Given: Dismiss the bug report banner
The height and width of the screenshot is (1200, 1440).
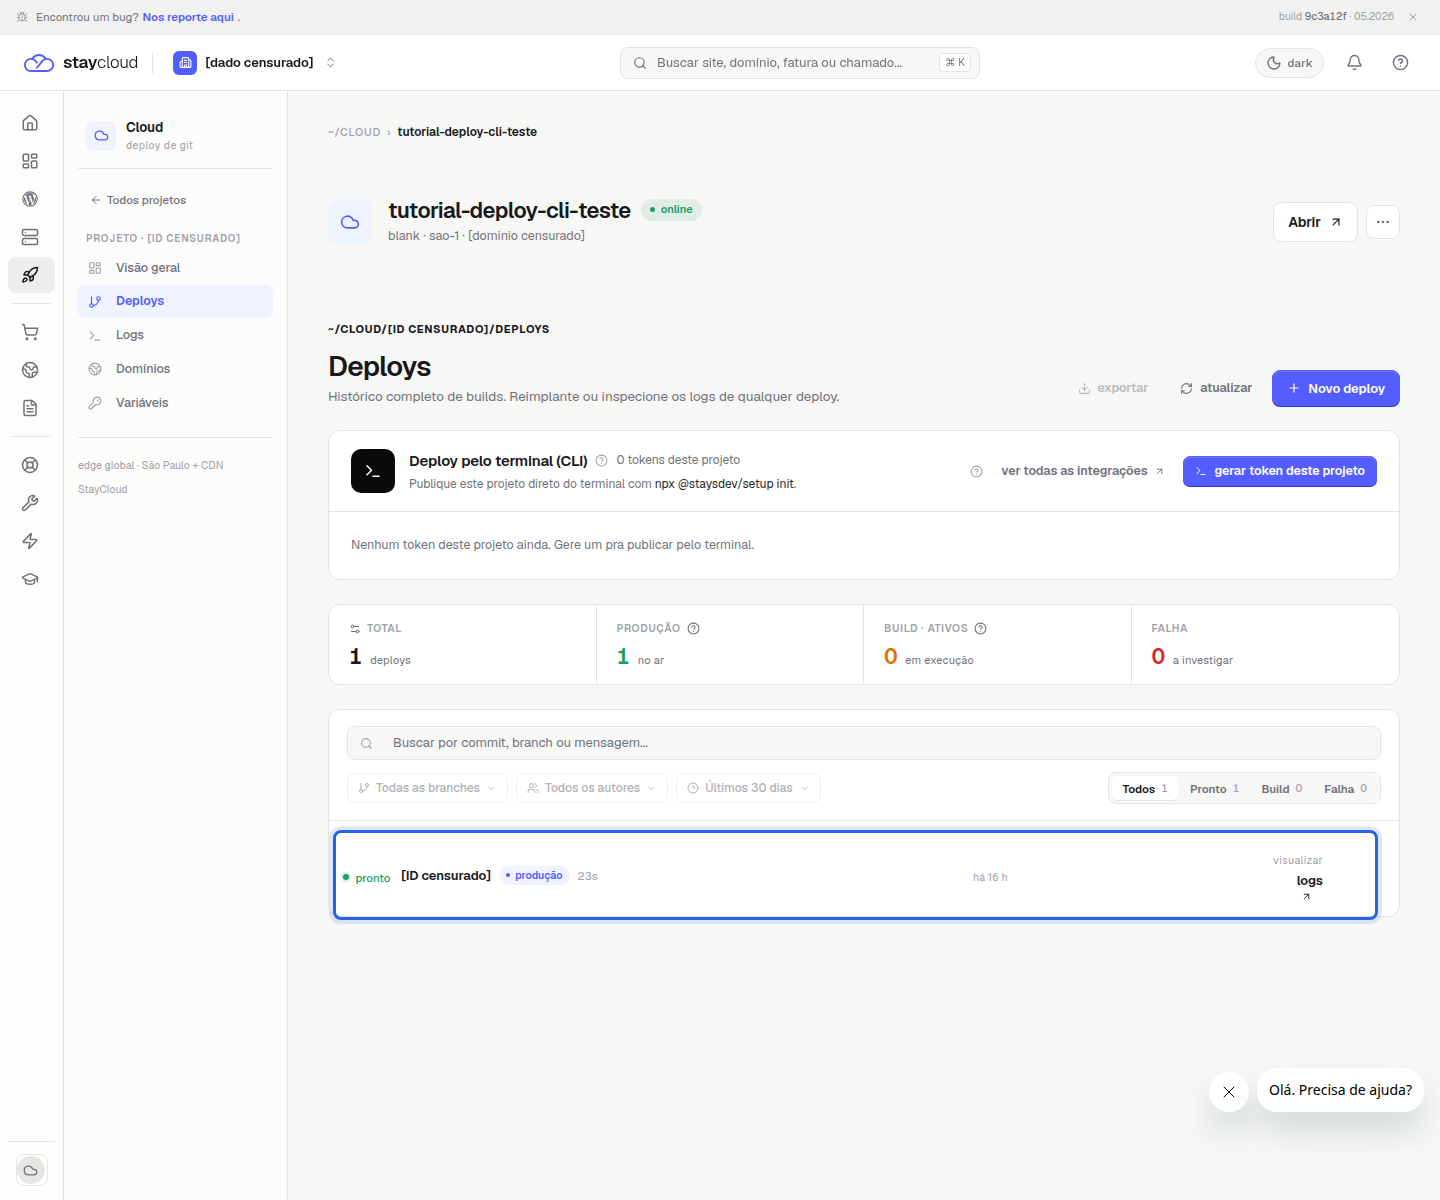Looking at the screenshot, I should [1413, 17].
